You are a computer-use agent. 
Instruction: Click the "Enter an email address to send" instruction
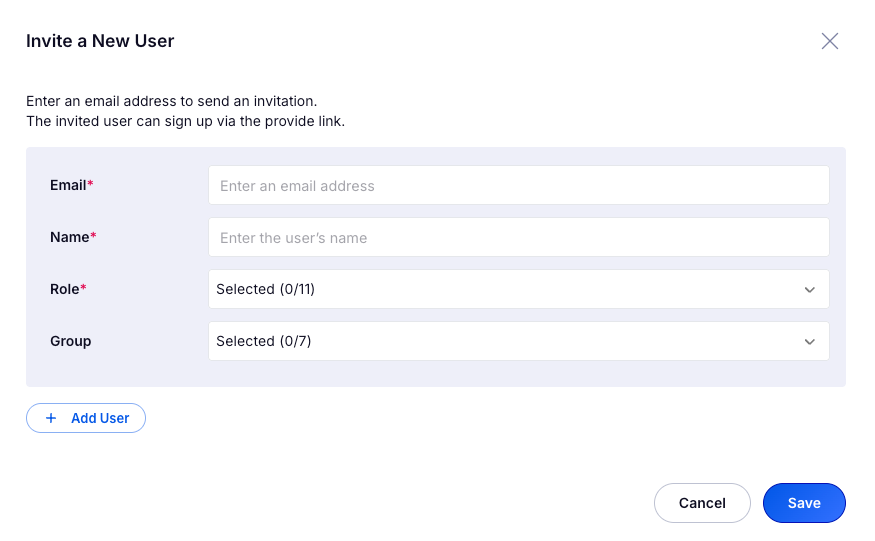click(171, 101)
